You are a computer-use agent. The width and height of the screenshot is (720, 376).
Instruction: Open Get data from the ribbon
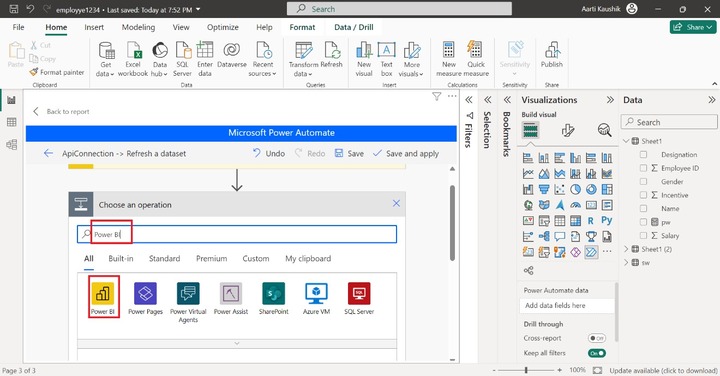tap(106, 60)
